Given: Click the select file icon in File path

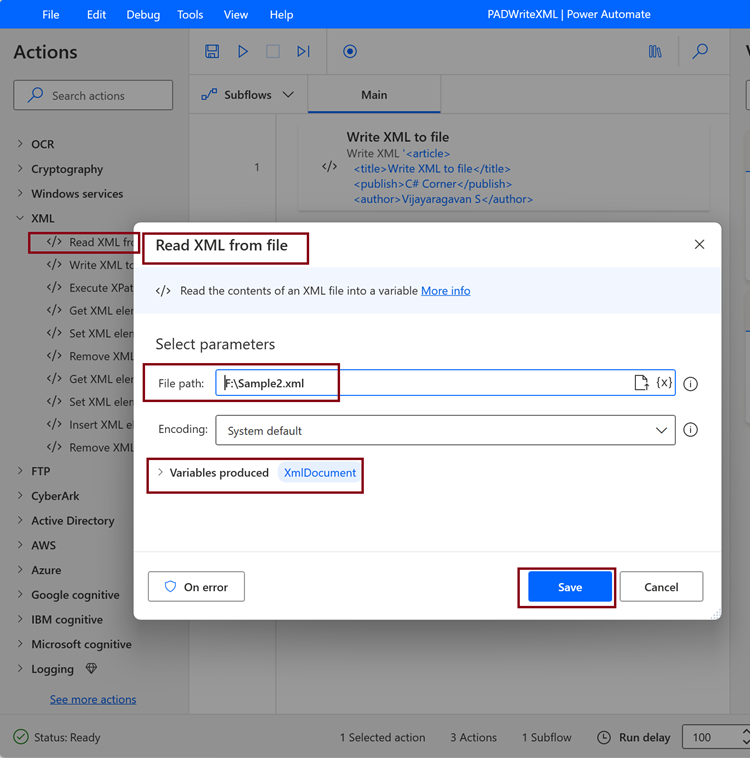Looking at the screenshot, I should (x=641, y=383).
